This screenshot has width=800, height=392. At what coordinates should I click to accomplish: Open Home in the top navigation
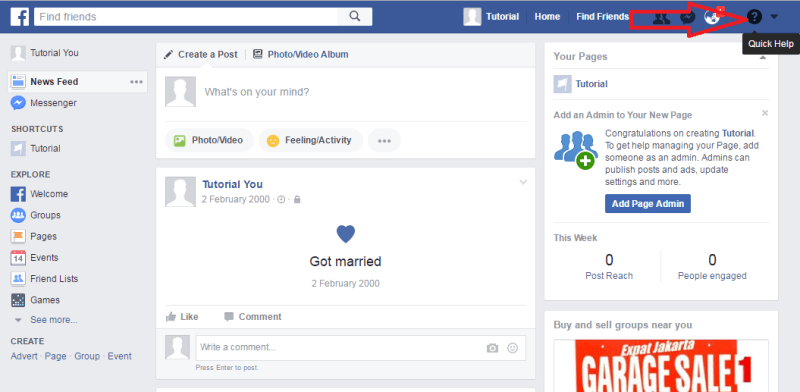[x=547, y=17]
